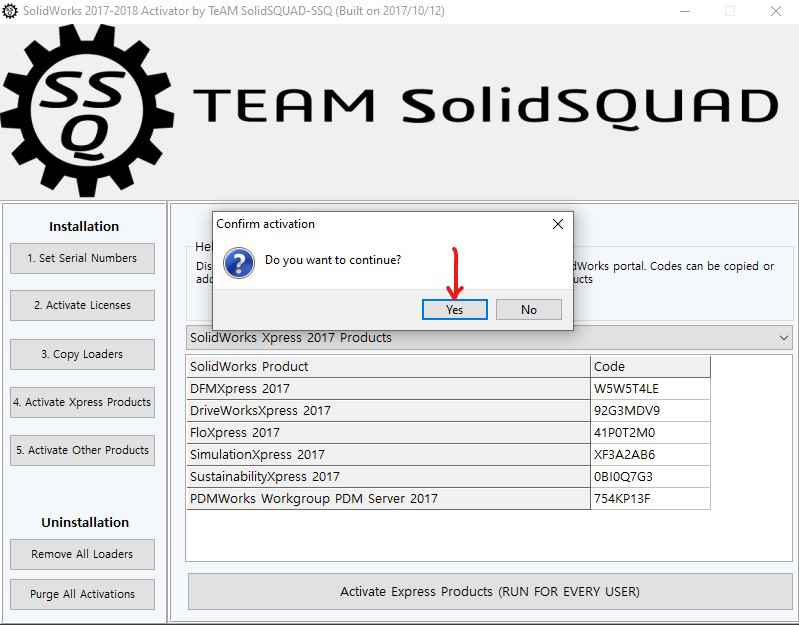This screenshot has height=625, width=799.
Task: Close the main Activator window
Action: coord(776,11)
